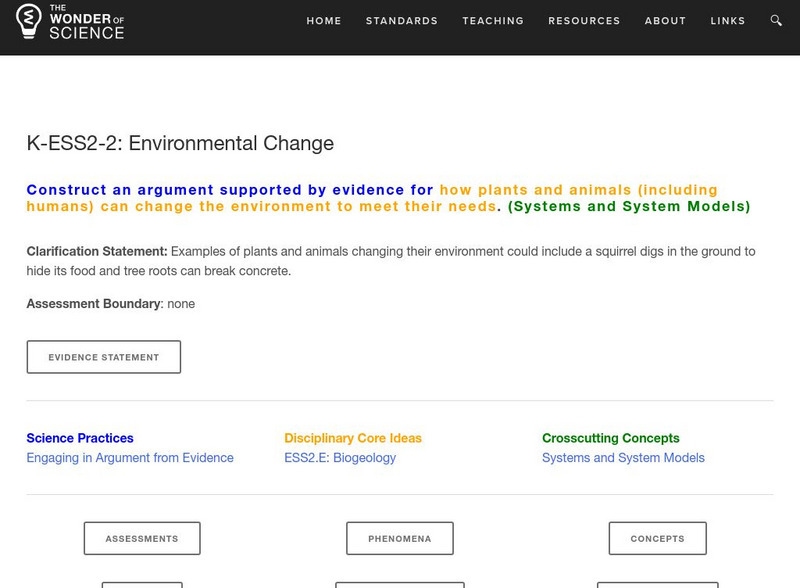The width and height of the screenshot is (800, 588).
Task: Expand the Teaching navigation menu
Action: (493, 21)
